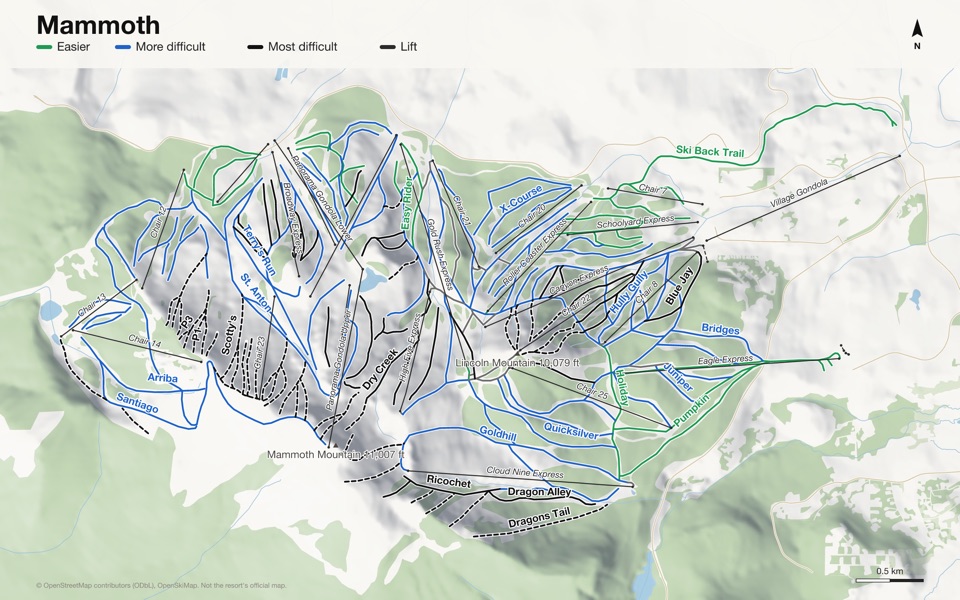
Task: Click the 'Gold Rush Express' lift label
Action: click(439, 254)
